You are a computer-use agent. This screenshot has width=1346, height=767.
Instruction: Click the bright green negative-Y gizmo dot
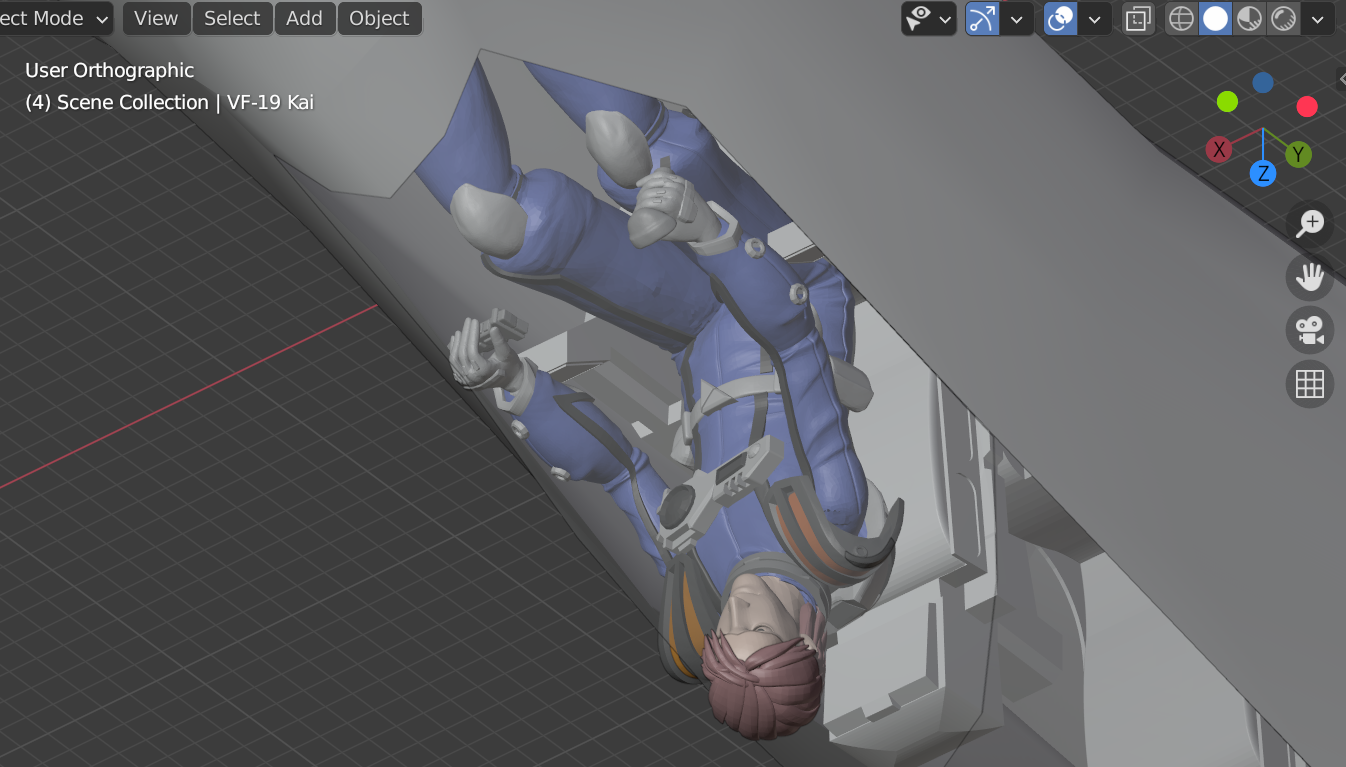click(x=1227, y=102)
